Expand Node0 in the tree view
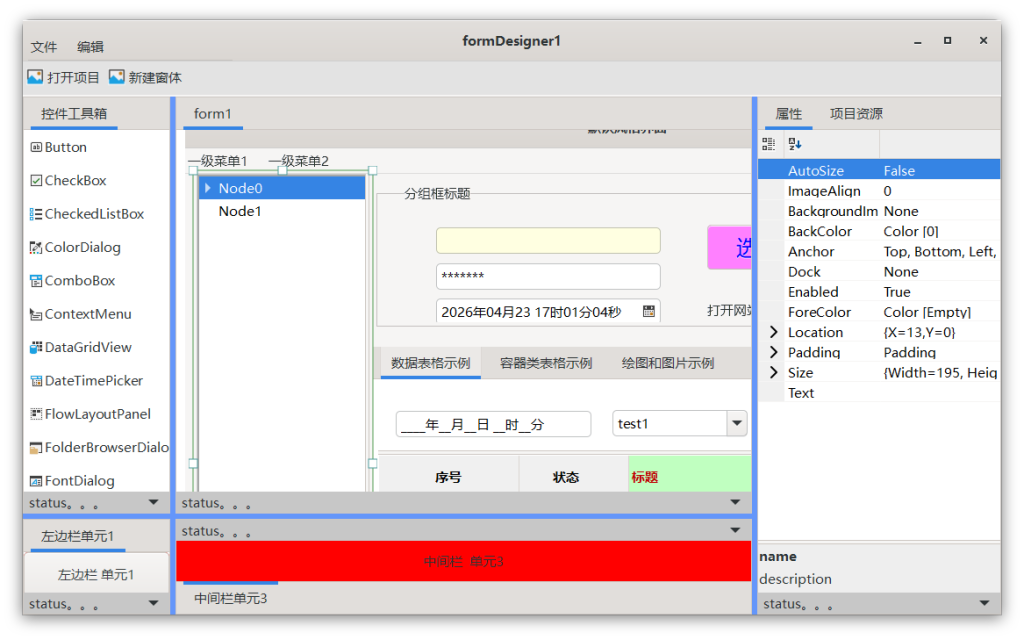The image size is (1024, 640). 207,188
